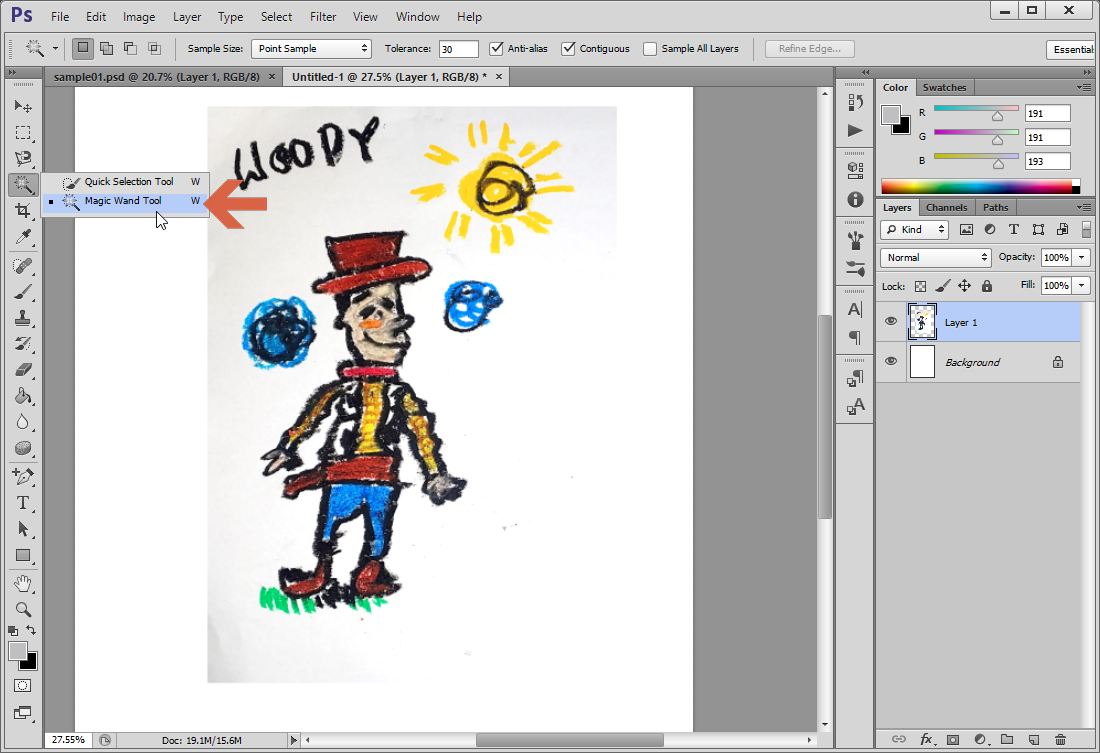Open Layers panel flyout menu

click(1084, 208)
